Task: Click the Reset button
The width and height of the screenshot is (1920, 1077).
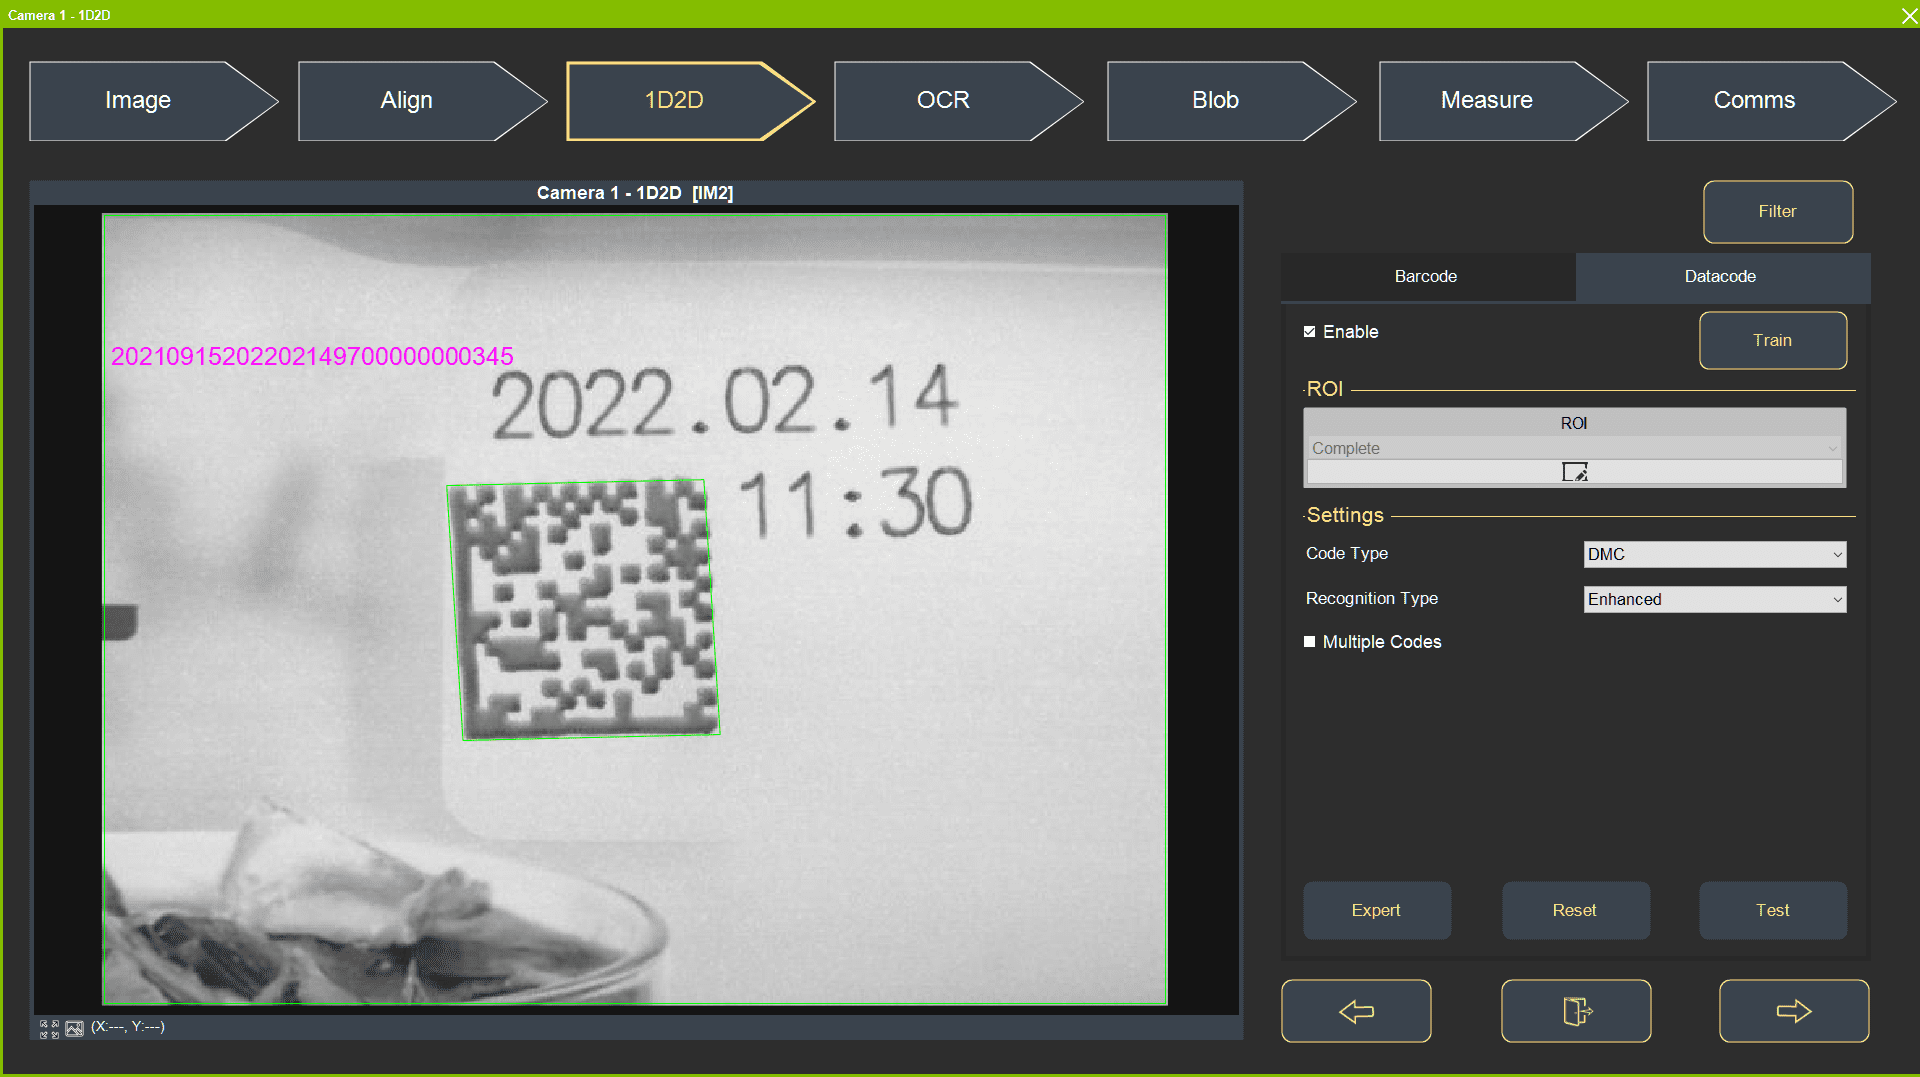Action: [1575, 910]
